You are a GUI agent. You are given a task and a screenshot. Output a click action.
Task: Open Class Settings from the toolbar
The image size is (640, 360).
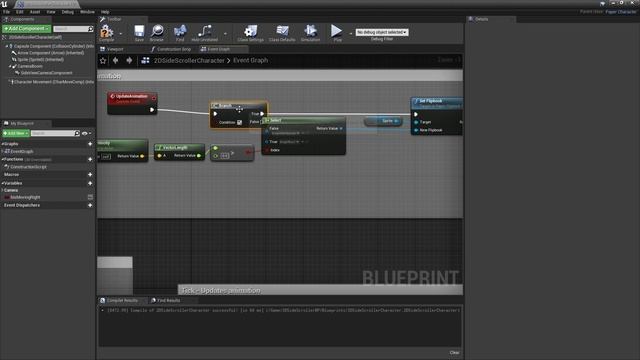pos(250,33)
